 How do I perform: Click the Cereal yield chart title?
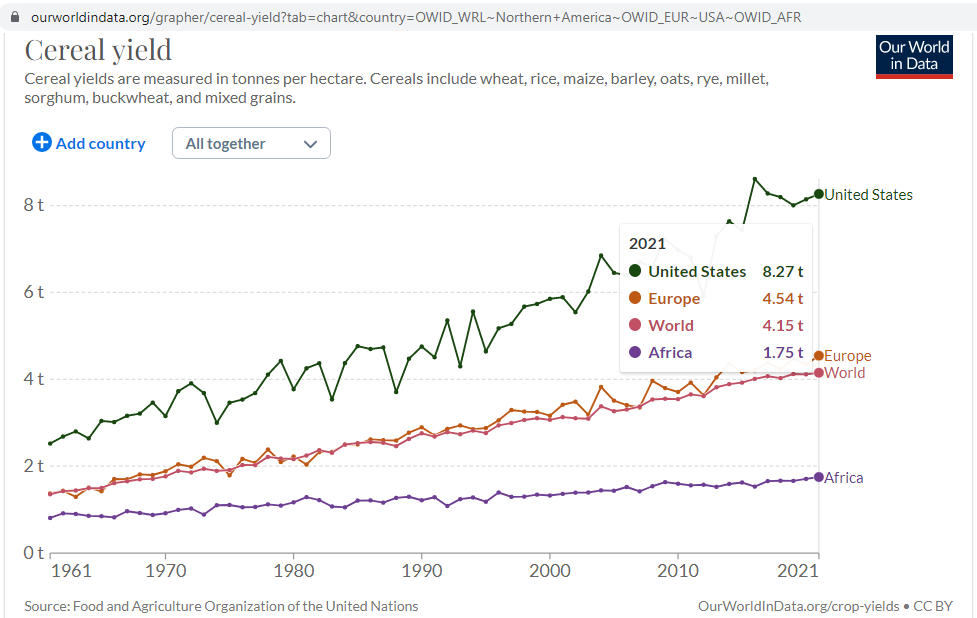98,50
